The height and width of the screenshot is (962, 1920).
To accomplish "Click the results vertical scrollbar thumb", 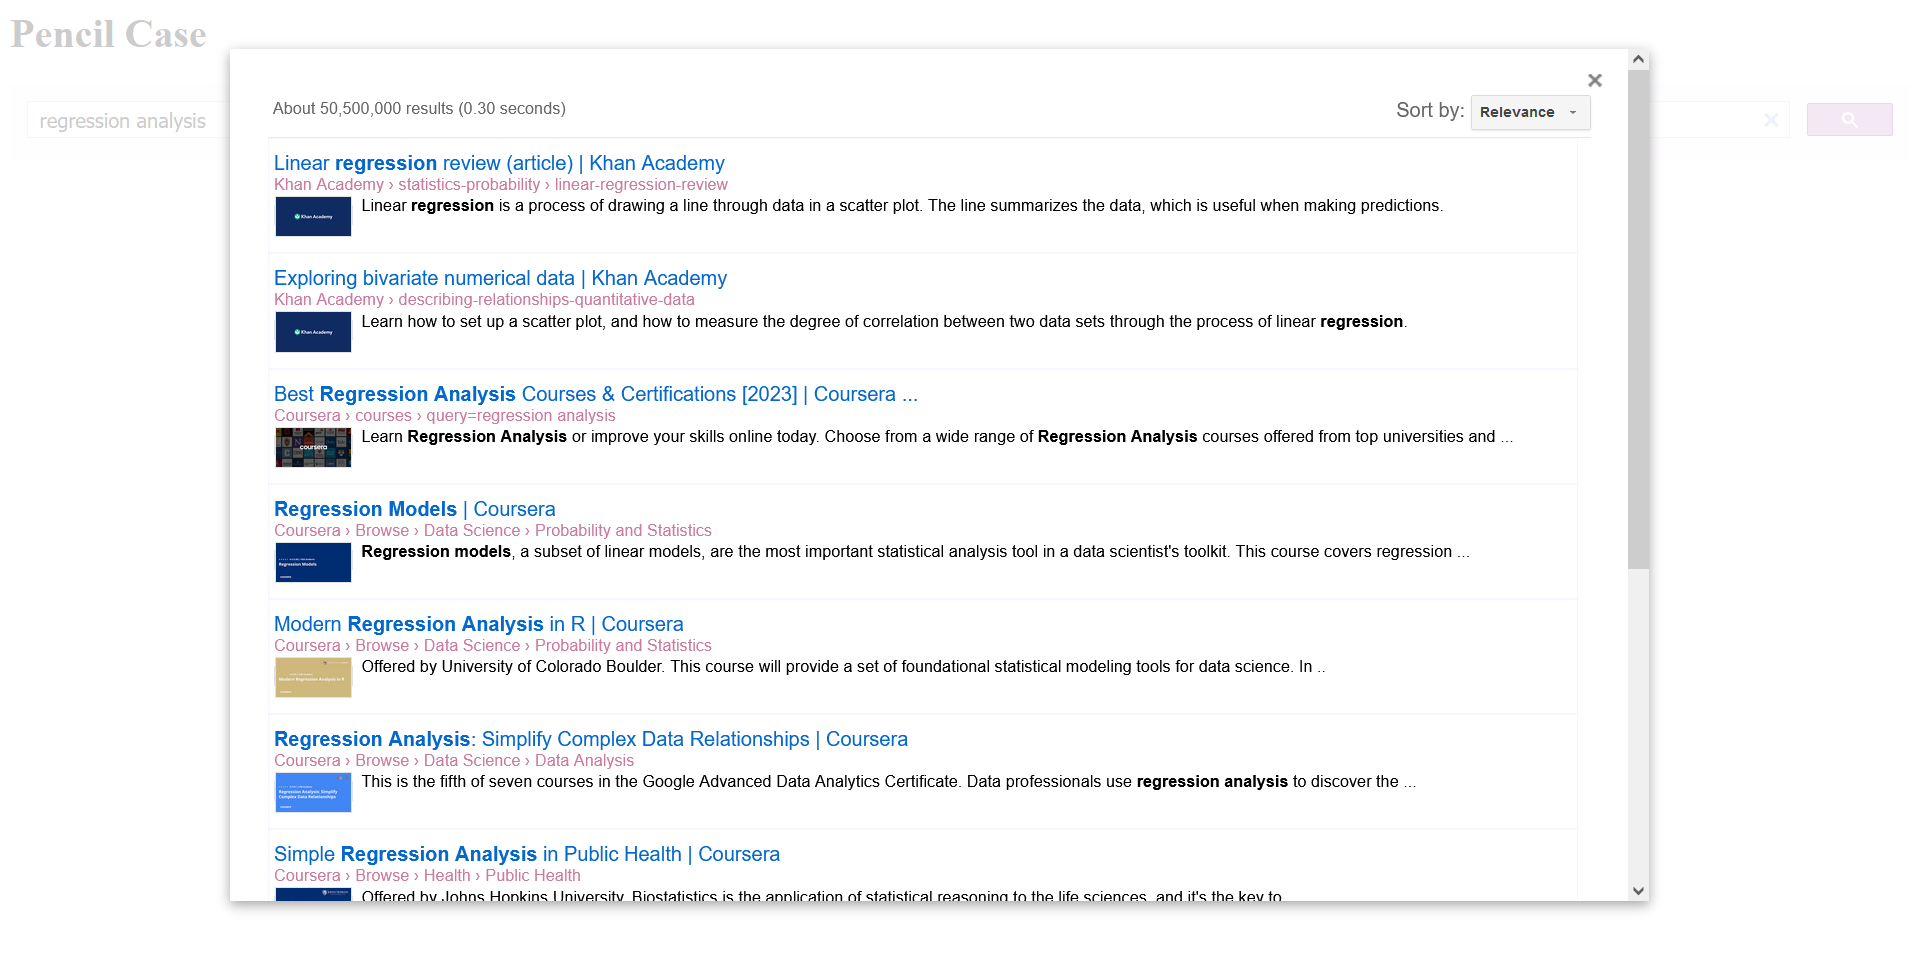I will (x=1638, y=320).
